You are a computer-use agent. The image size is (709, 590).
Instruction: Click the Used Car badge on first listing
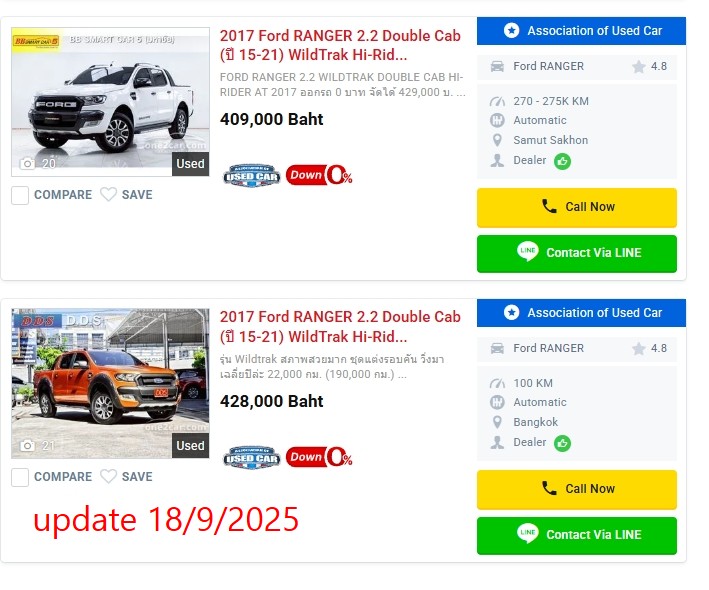tap(252, 175)
